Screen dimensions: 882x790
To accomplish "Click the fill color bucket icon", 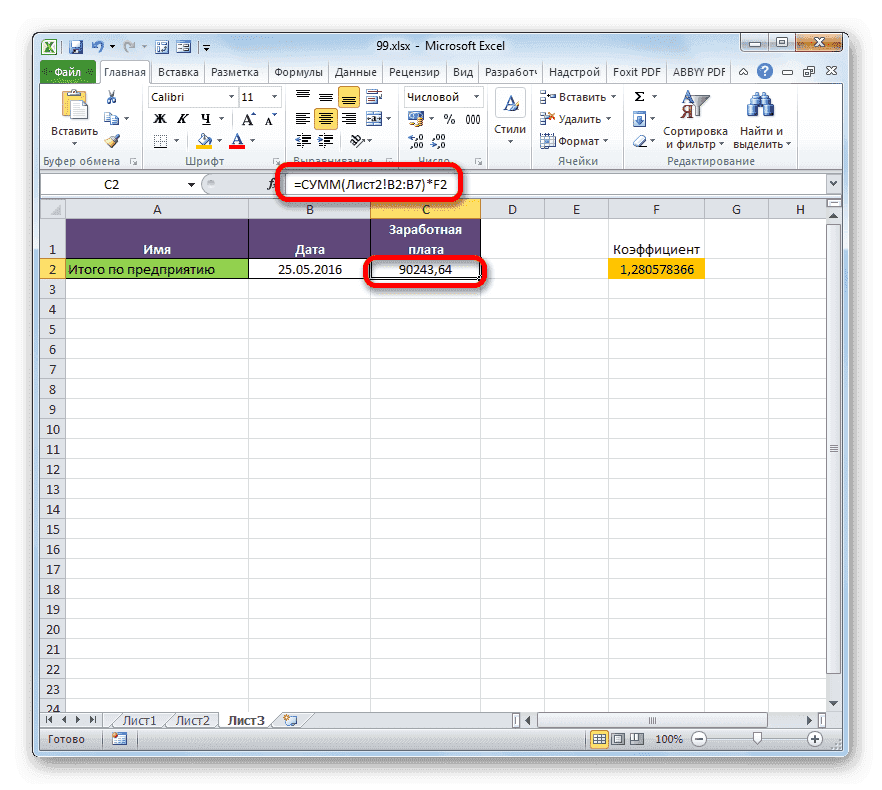I will pos(204,139).
